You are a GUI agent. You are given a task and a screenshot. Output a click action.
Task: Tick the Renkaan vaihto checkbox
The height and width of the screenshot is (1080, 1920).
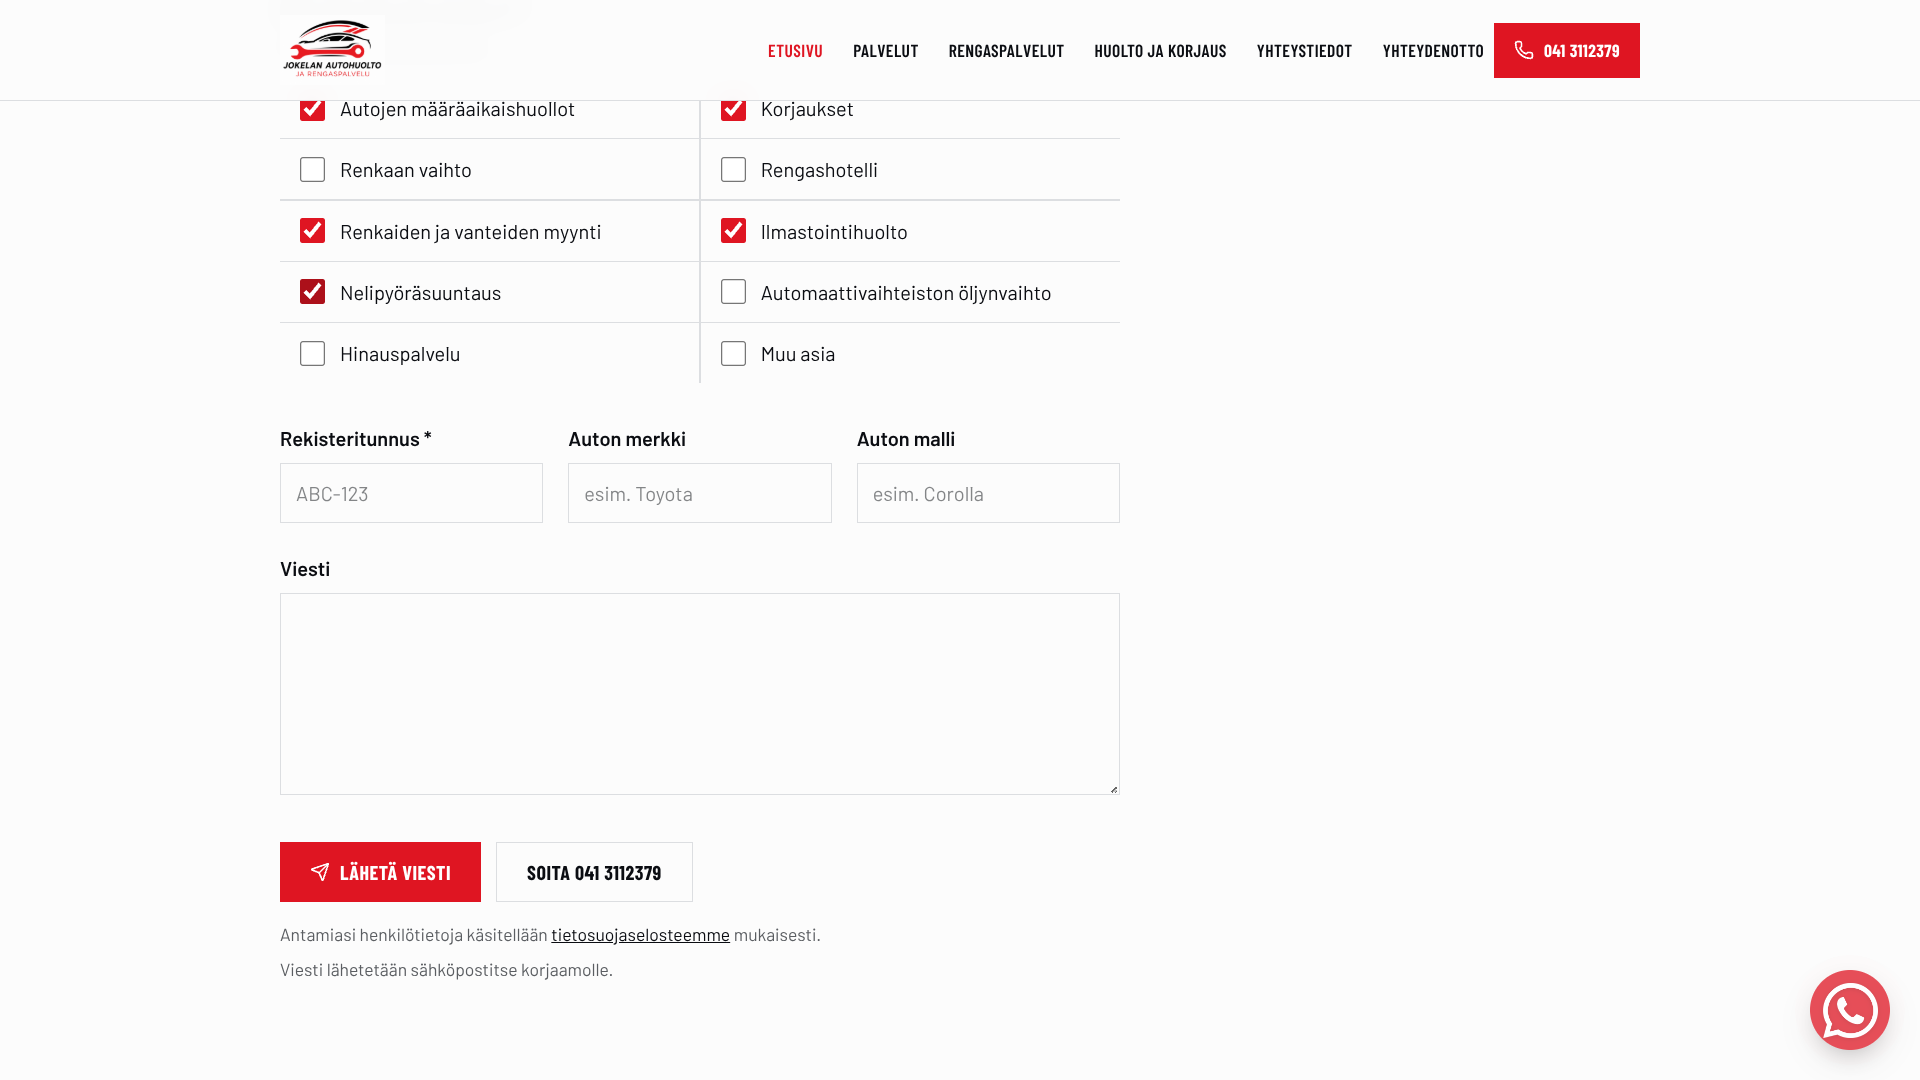click(312, 169)
